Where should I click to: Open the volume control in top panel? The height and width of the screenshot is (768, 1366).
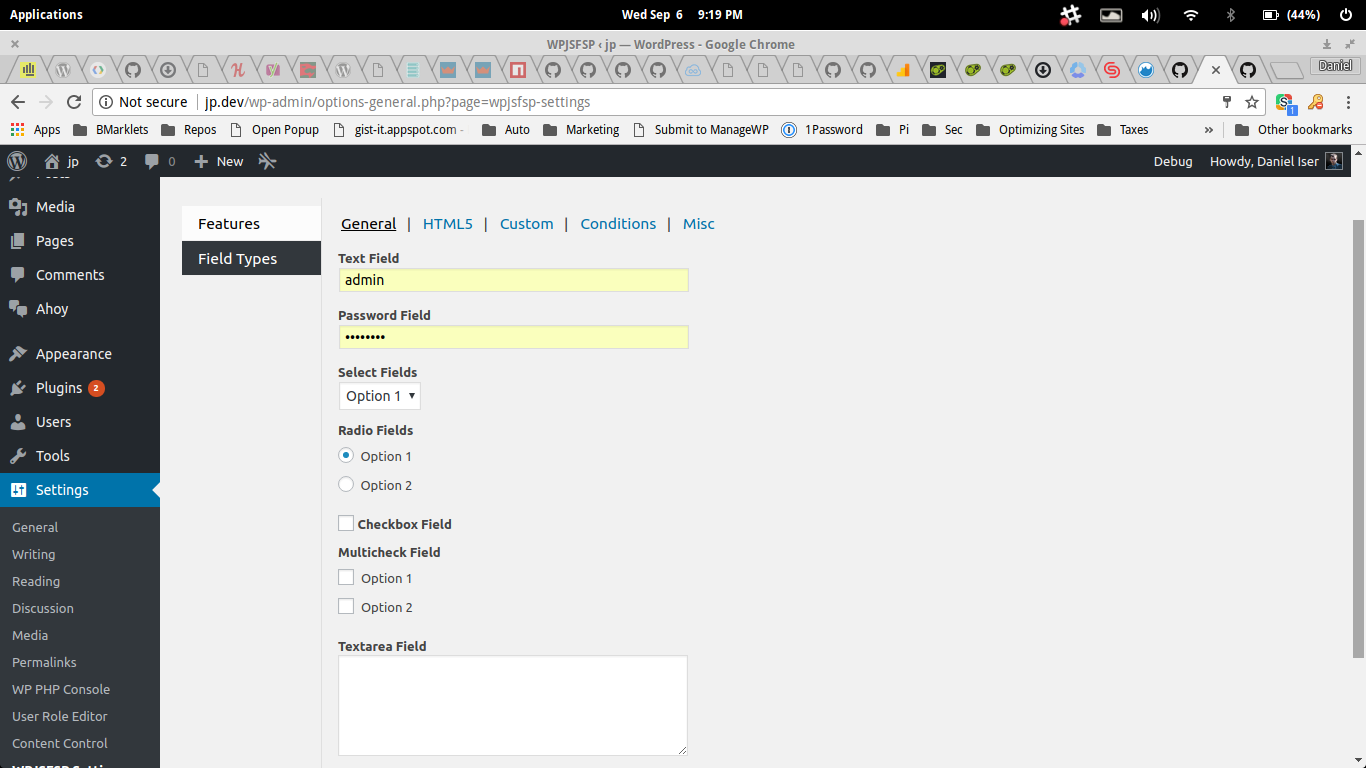click(1151, 15)
